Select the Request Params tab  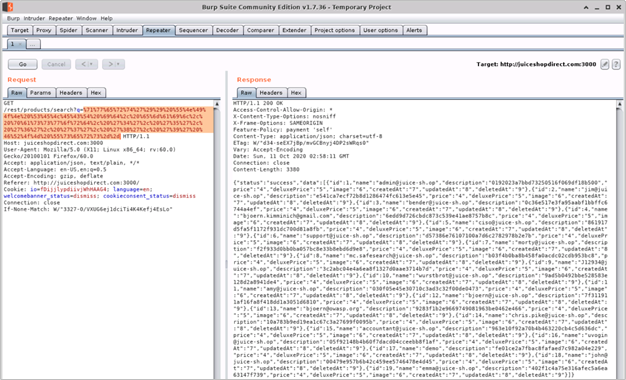[41, 93]
